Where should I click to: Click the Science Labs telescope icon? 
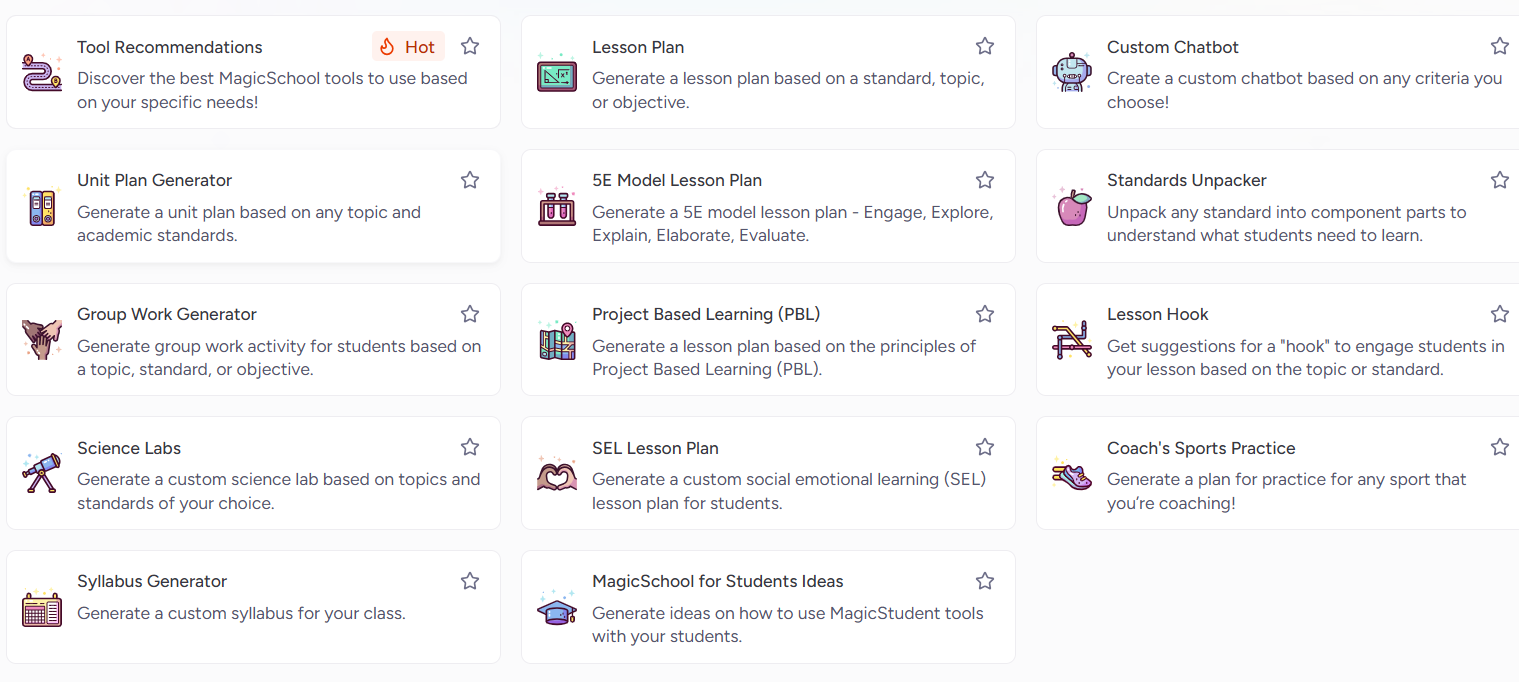[x=42, y=474]
